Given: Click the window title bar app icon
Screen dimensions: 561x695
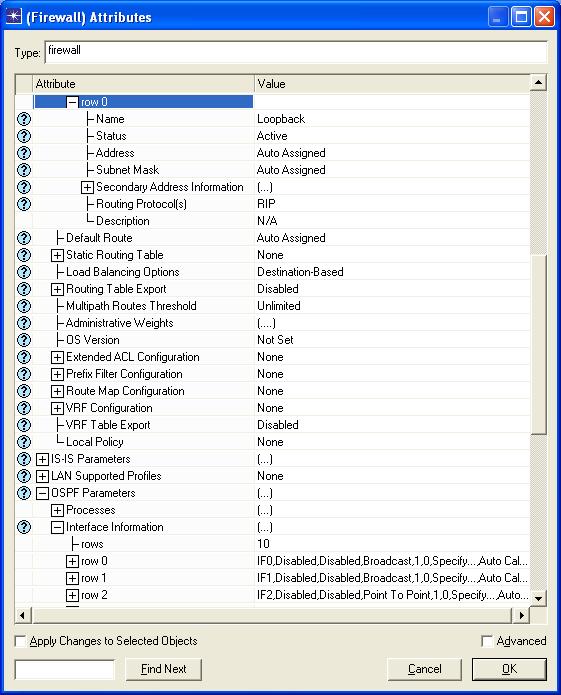Looking at the screenshot, I should (13, 17).
